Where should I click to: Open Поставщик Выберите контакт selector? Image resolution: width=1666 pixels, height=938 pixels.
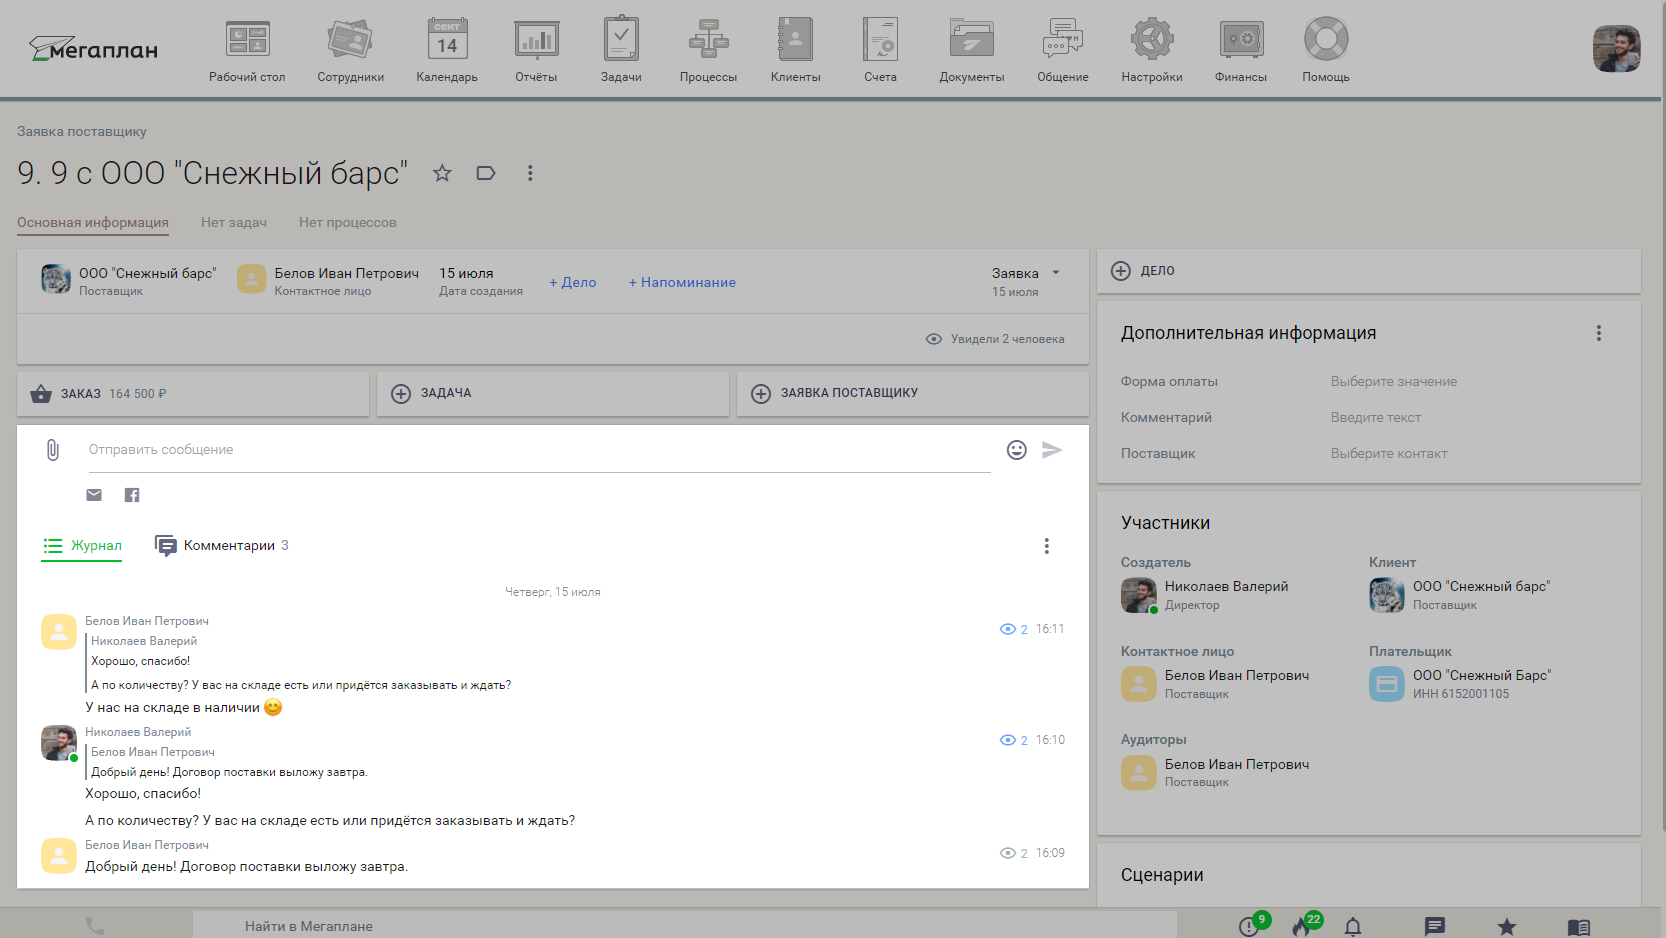tap(1389, 454)
